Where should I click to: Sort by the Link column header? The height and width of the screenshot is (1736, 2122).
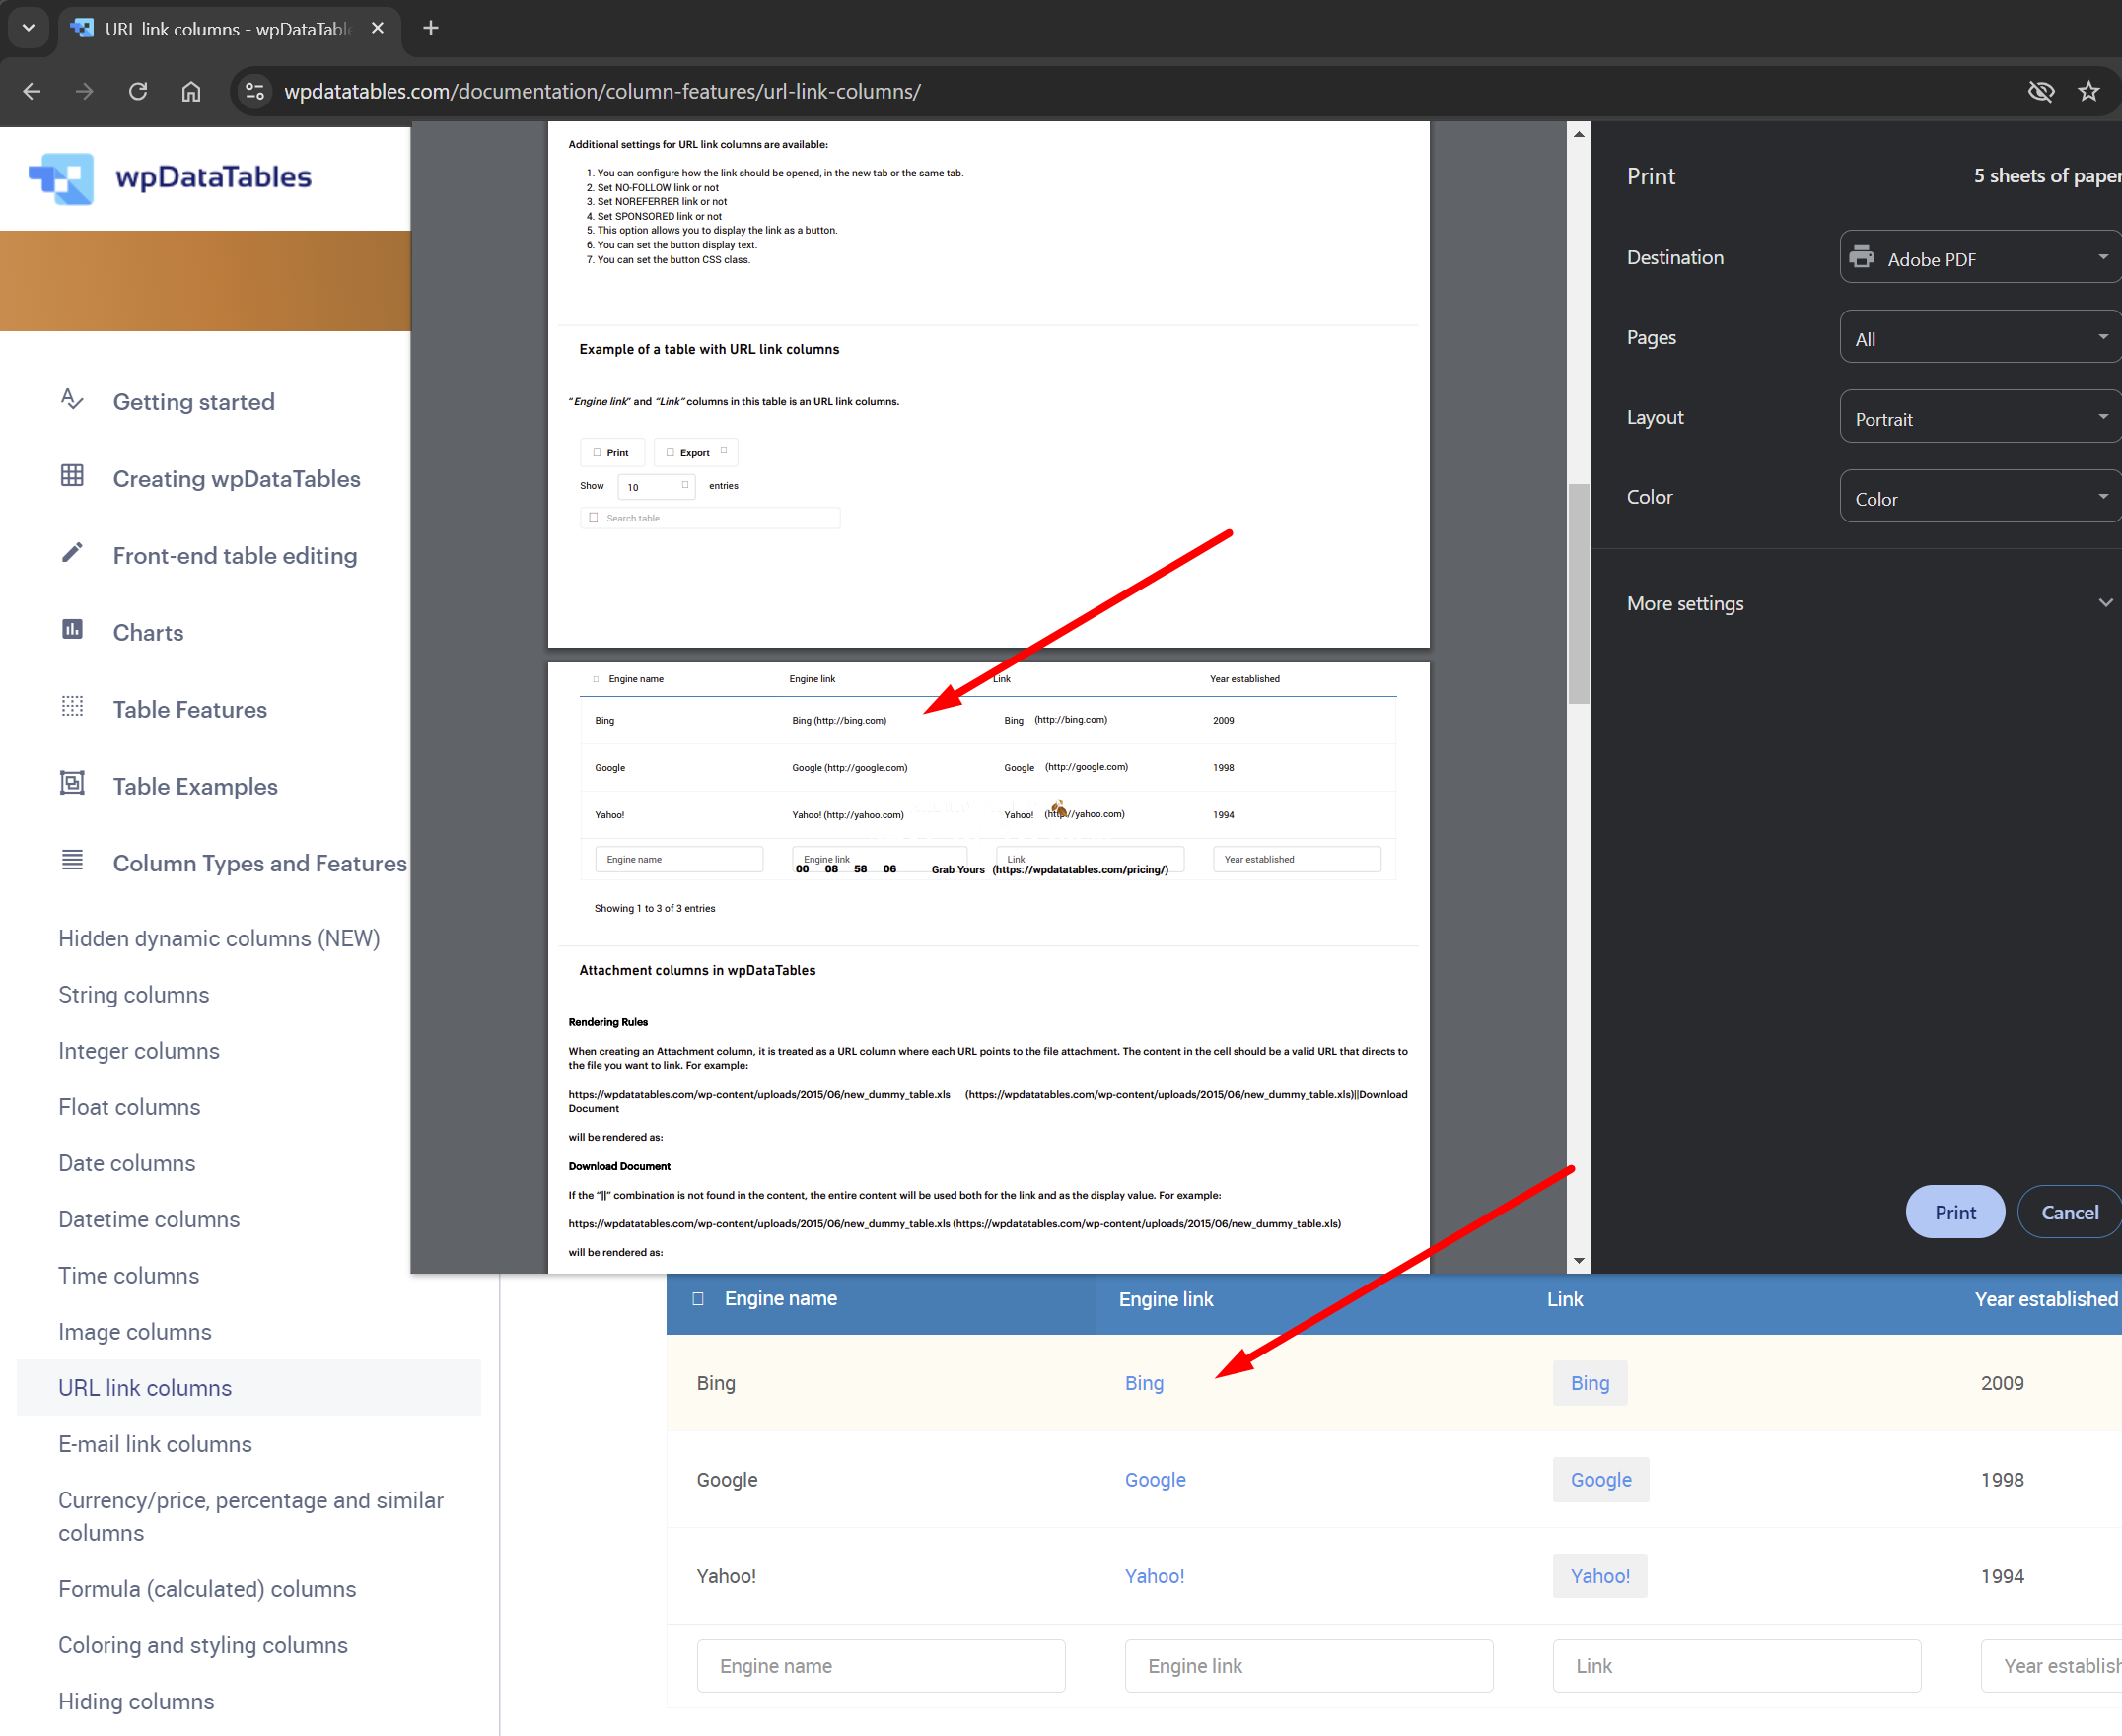(1565, 1299)
